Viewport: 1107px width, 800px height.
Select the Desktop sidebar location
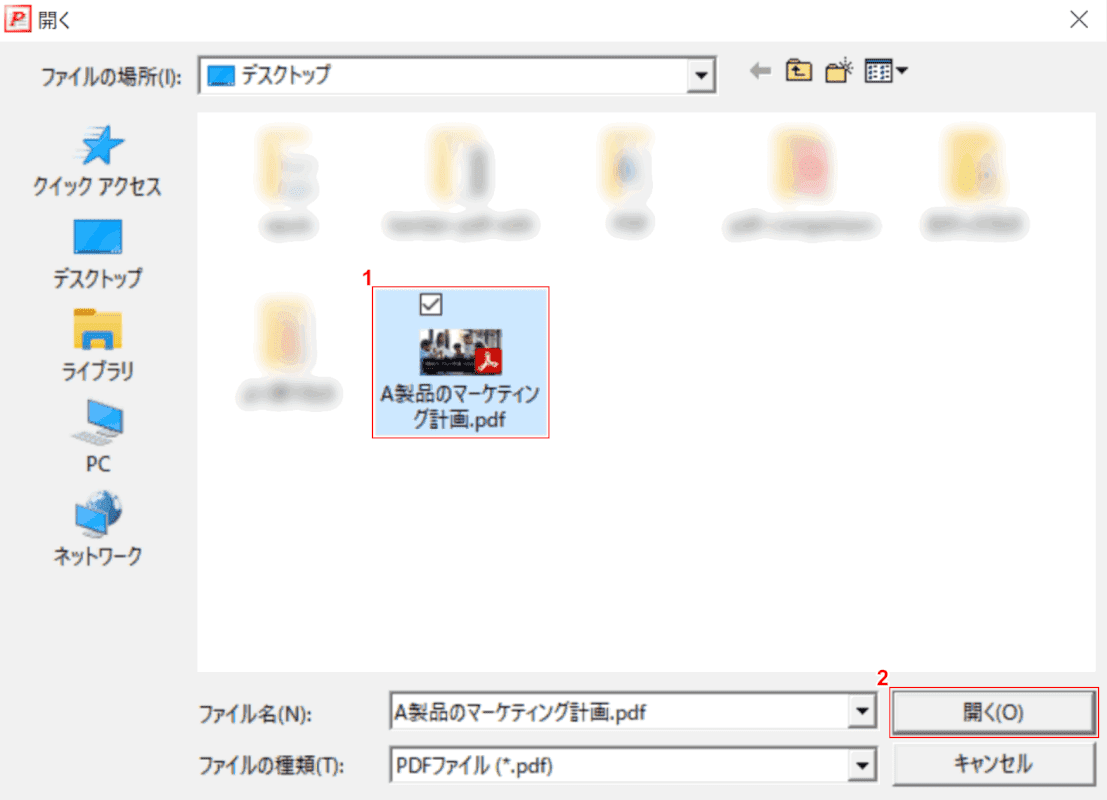97,254
